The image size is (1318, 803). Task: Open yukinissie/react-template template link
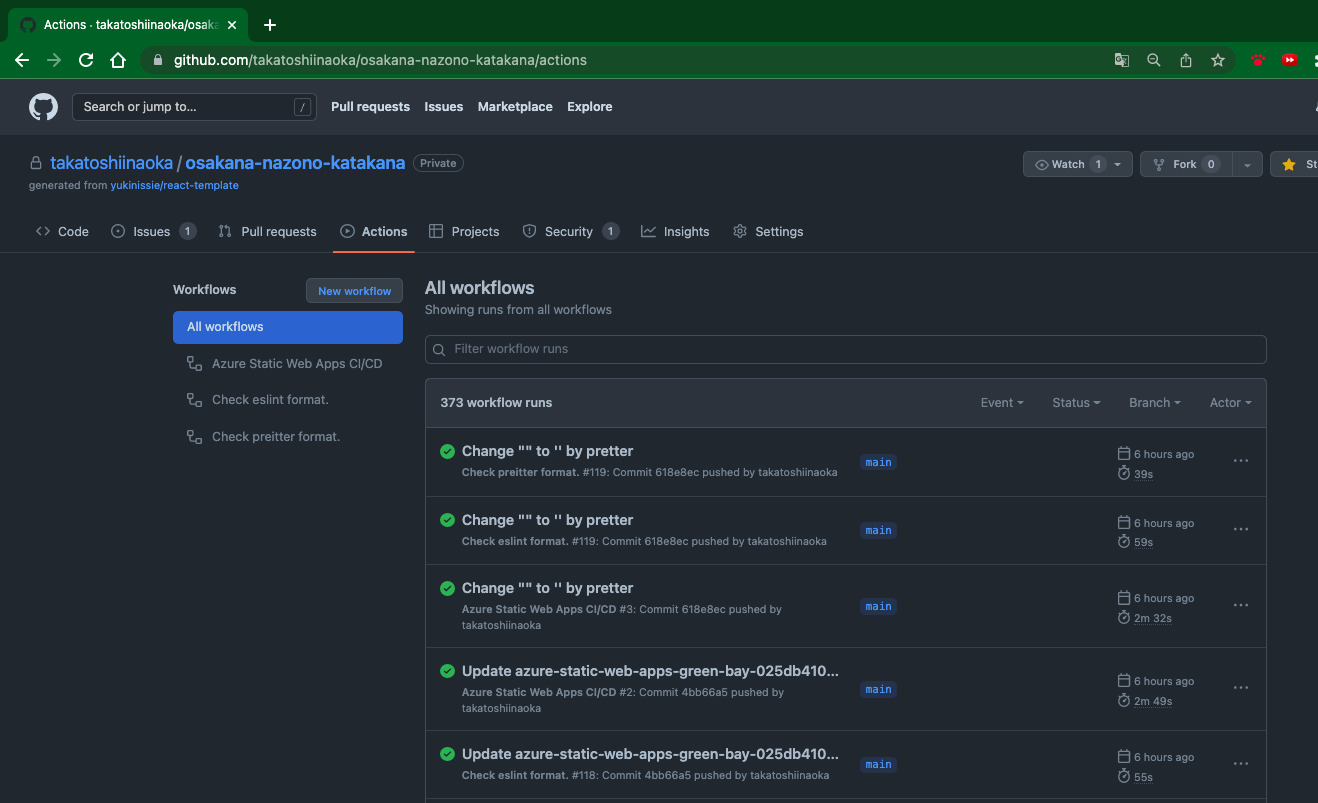click(x=174, y=185)
